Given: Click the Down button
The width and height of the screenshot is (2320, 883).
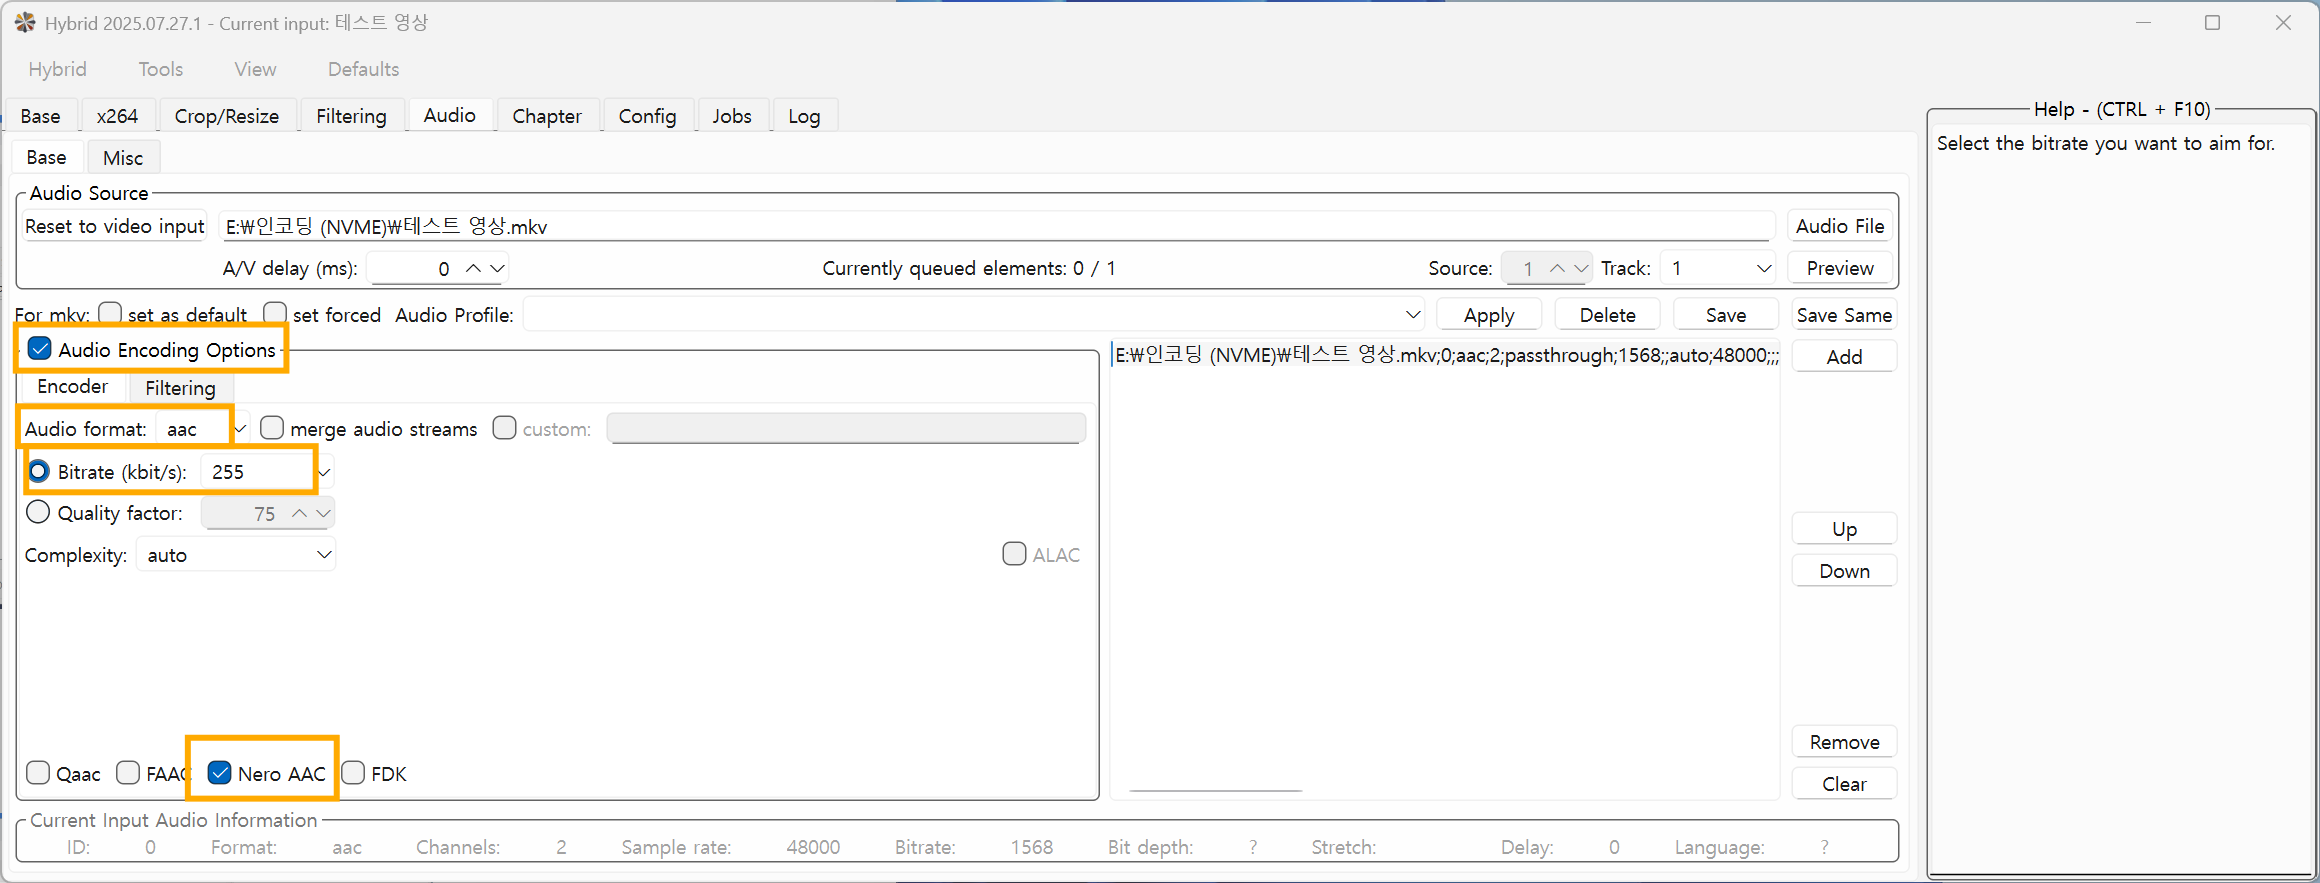Looking at the screenshot, I should point(1844,571).
